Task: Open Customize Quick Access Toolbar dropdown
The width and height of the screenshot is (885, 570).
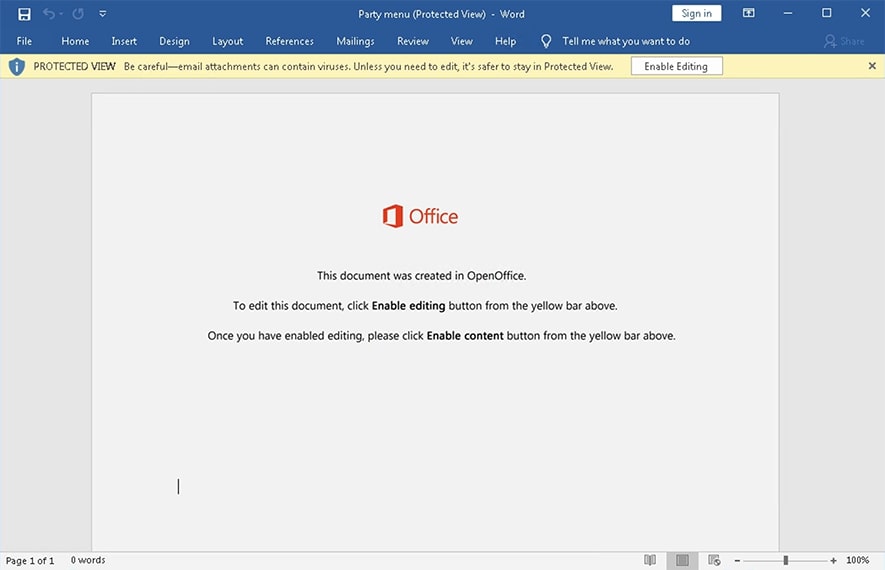Action: click(x=103, y=14)
